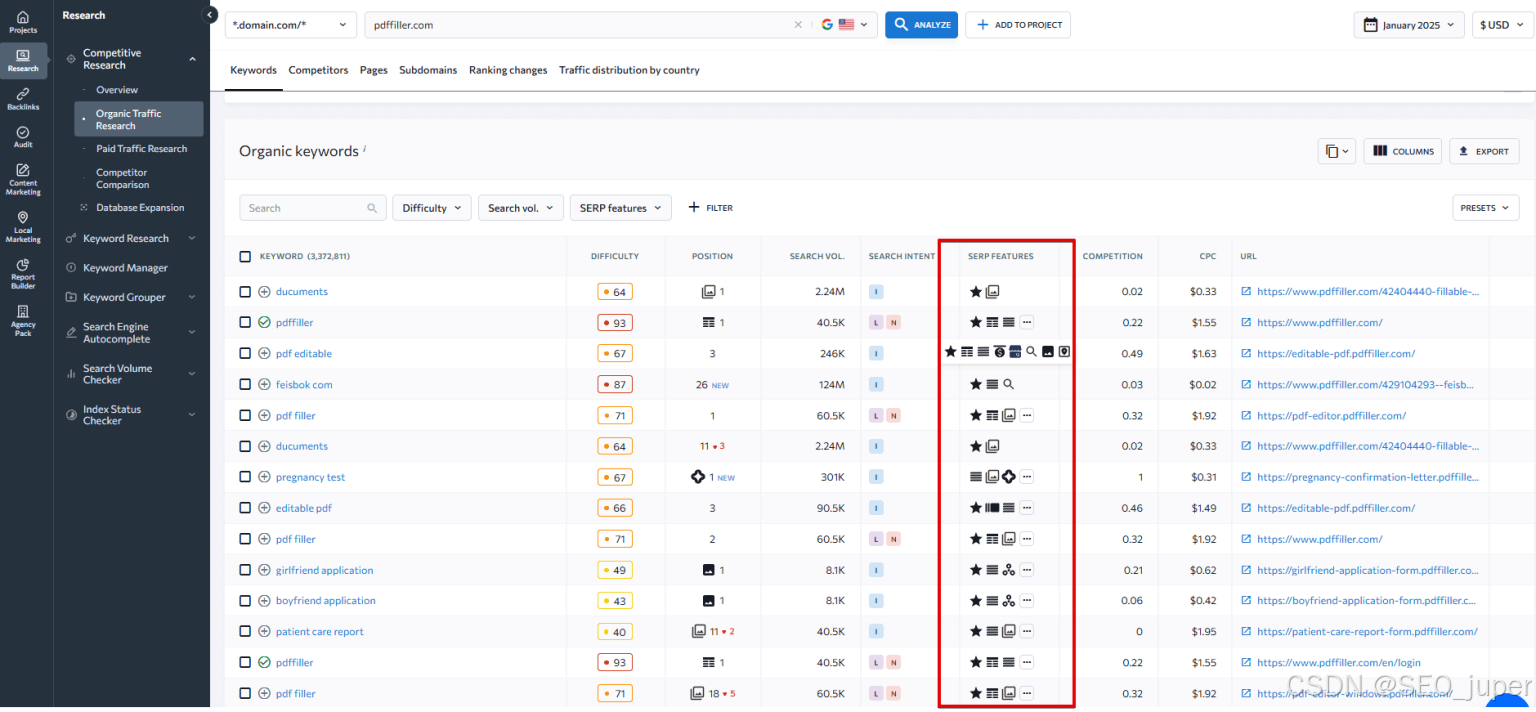The width and height of the screenshot is (1536, 712).
Task: Open external link icon for editable-pdf.pdffiller.com row pdf editable
Action: pos(1246,353)
